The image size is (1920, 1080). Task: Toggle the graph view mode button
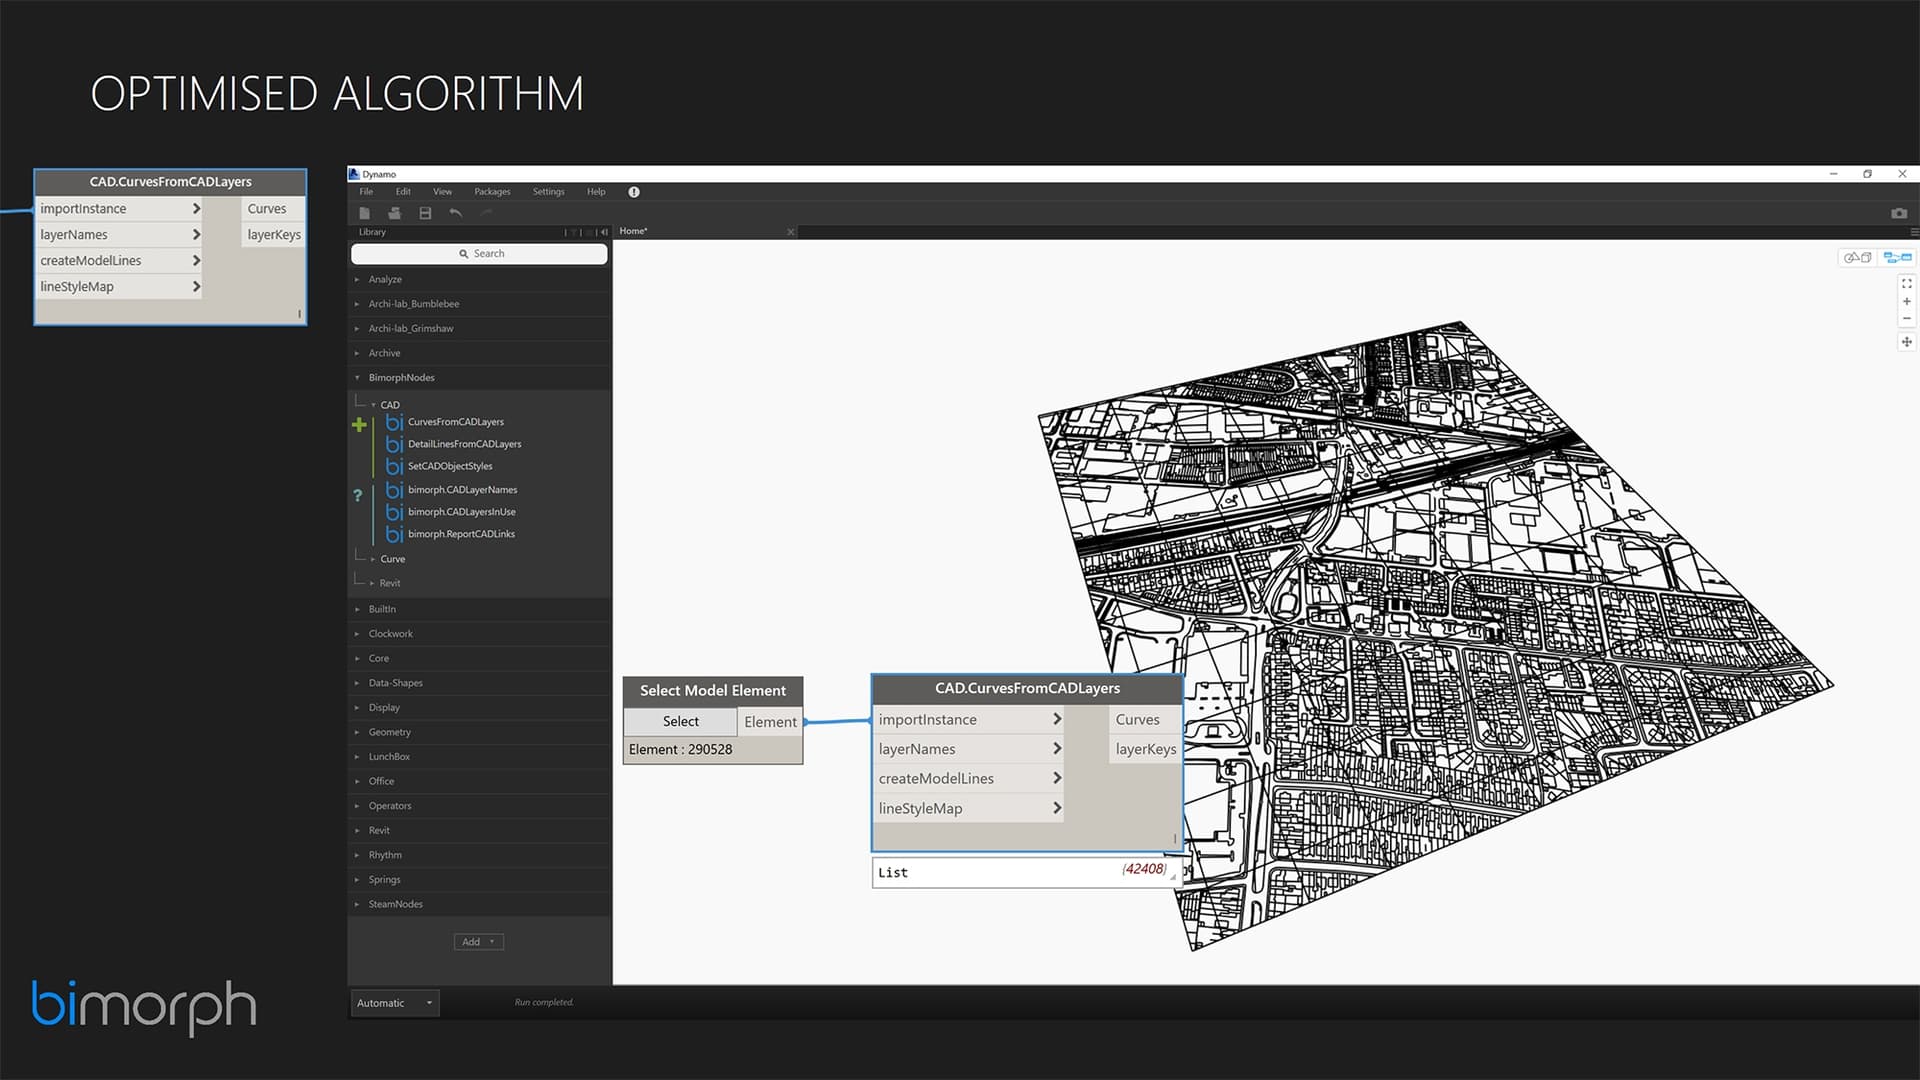pos(1896,257)
